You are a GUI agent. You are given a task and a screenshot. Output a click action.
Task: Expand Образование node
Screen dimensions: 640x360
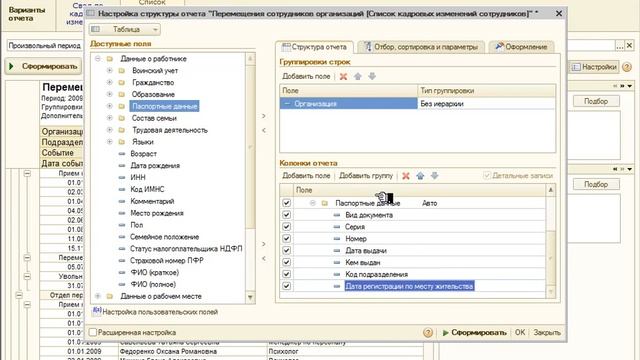(x=109, y=94)
